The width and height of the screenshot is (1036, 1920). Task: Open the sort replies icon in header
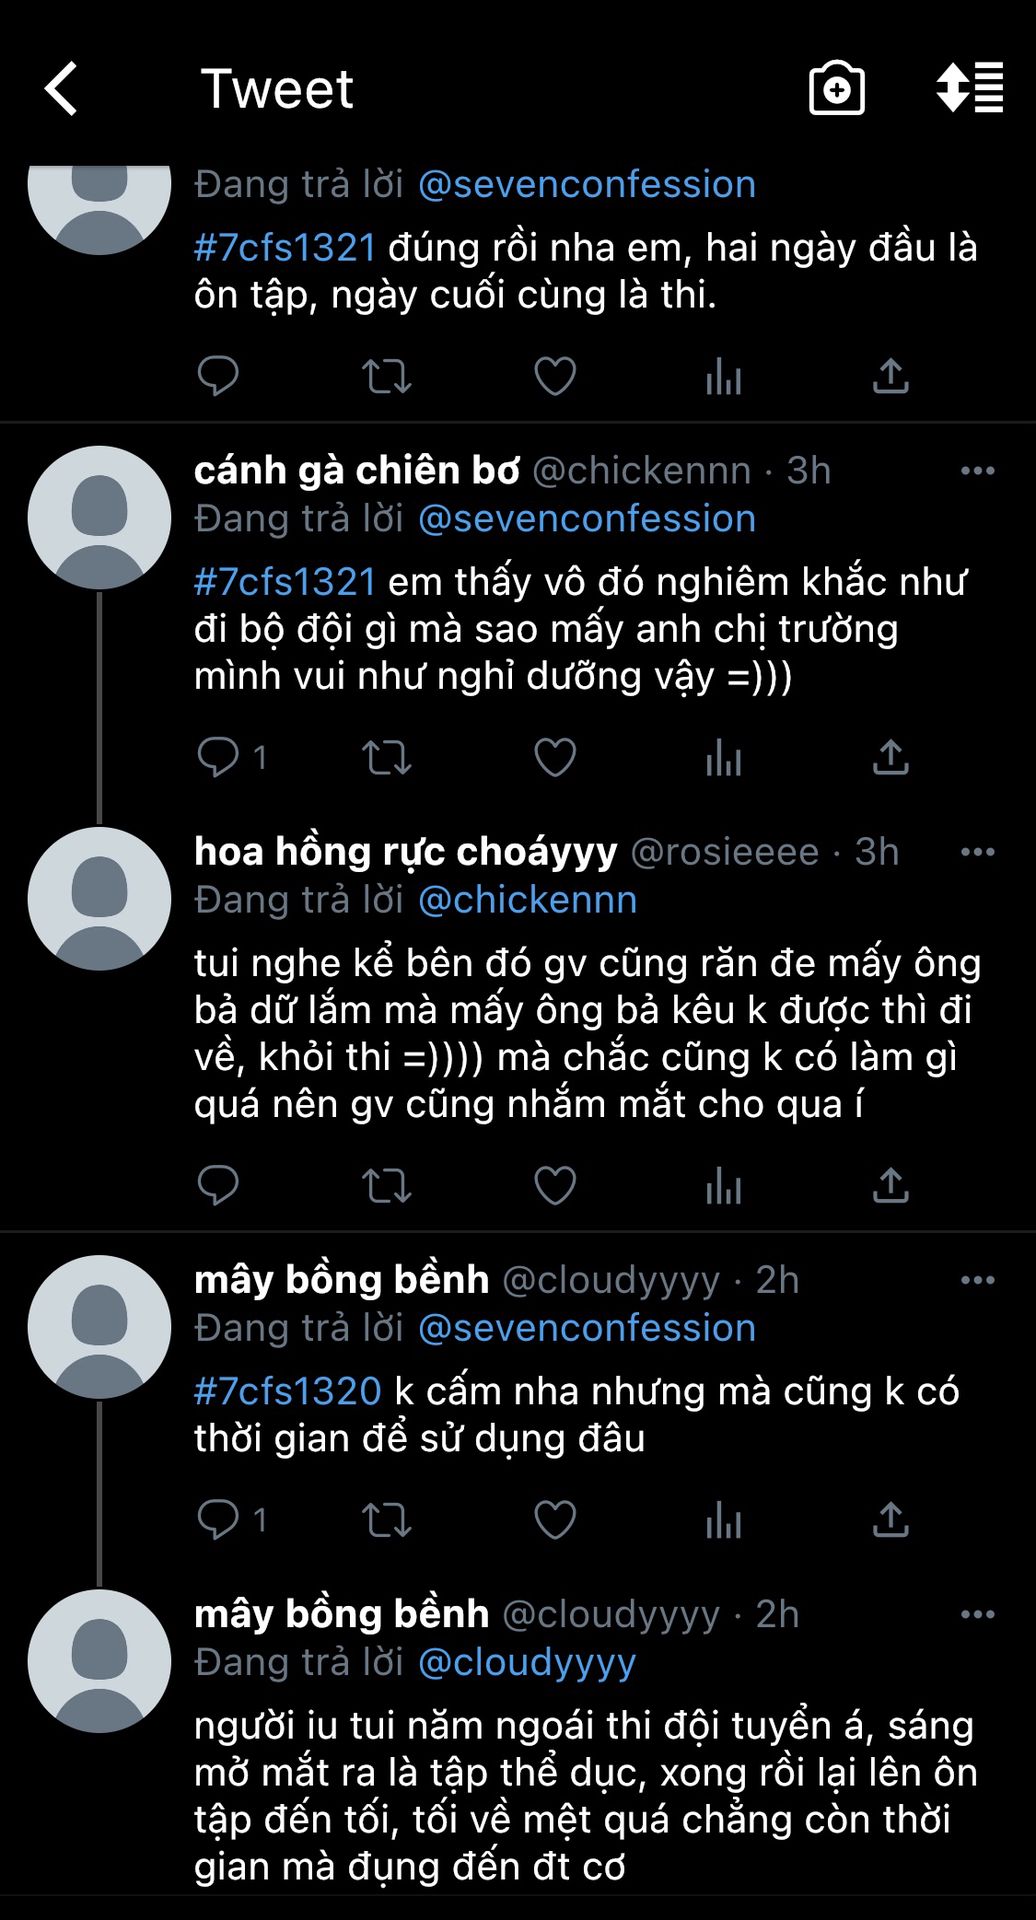[969, 88]
